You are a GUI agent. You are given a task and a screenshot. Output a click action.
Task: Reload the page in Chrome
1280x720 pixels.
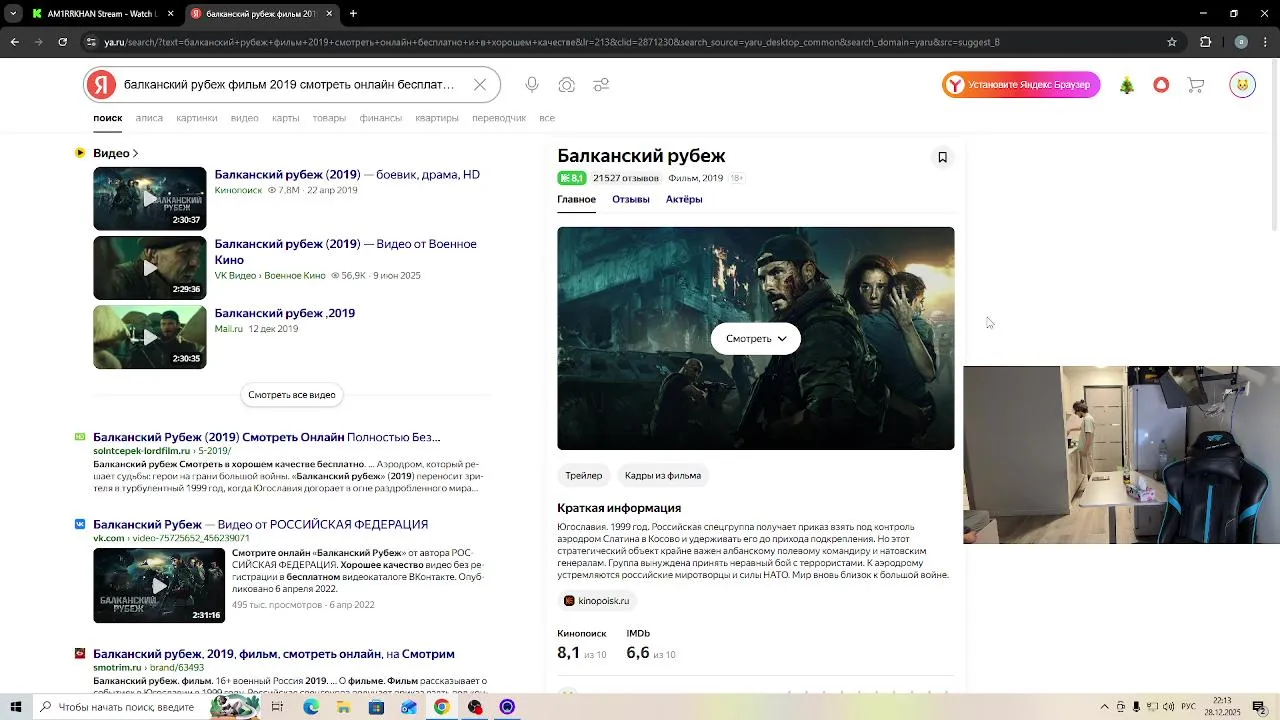62,42
